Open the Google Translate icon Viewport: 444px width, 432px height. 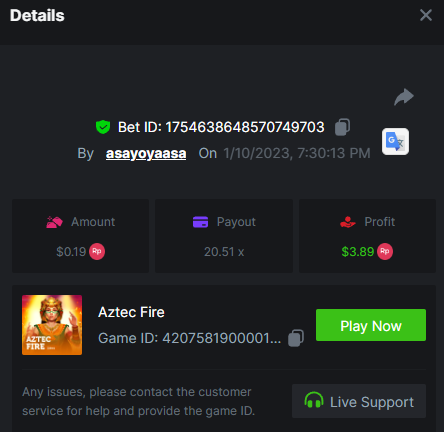click(x=395, y=141)
